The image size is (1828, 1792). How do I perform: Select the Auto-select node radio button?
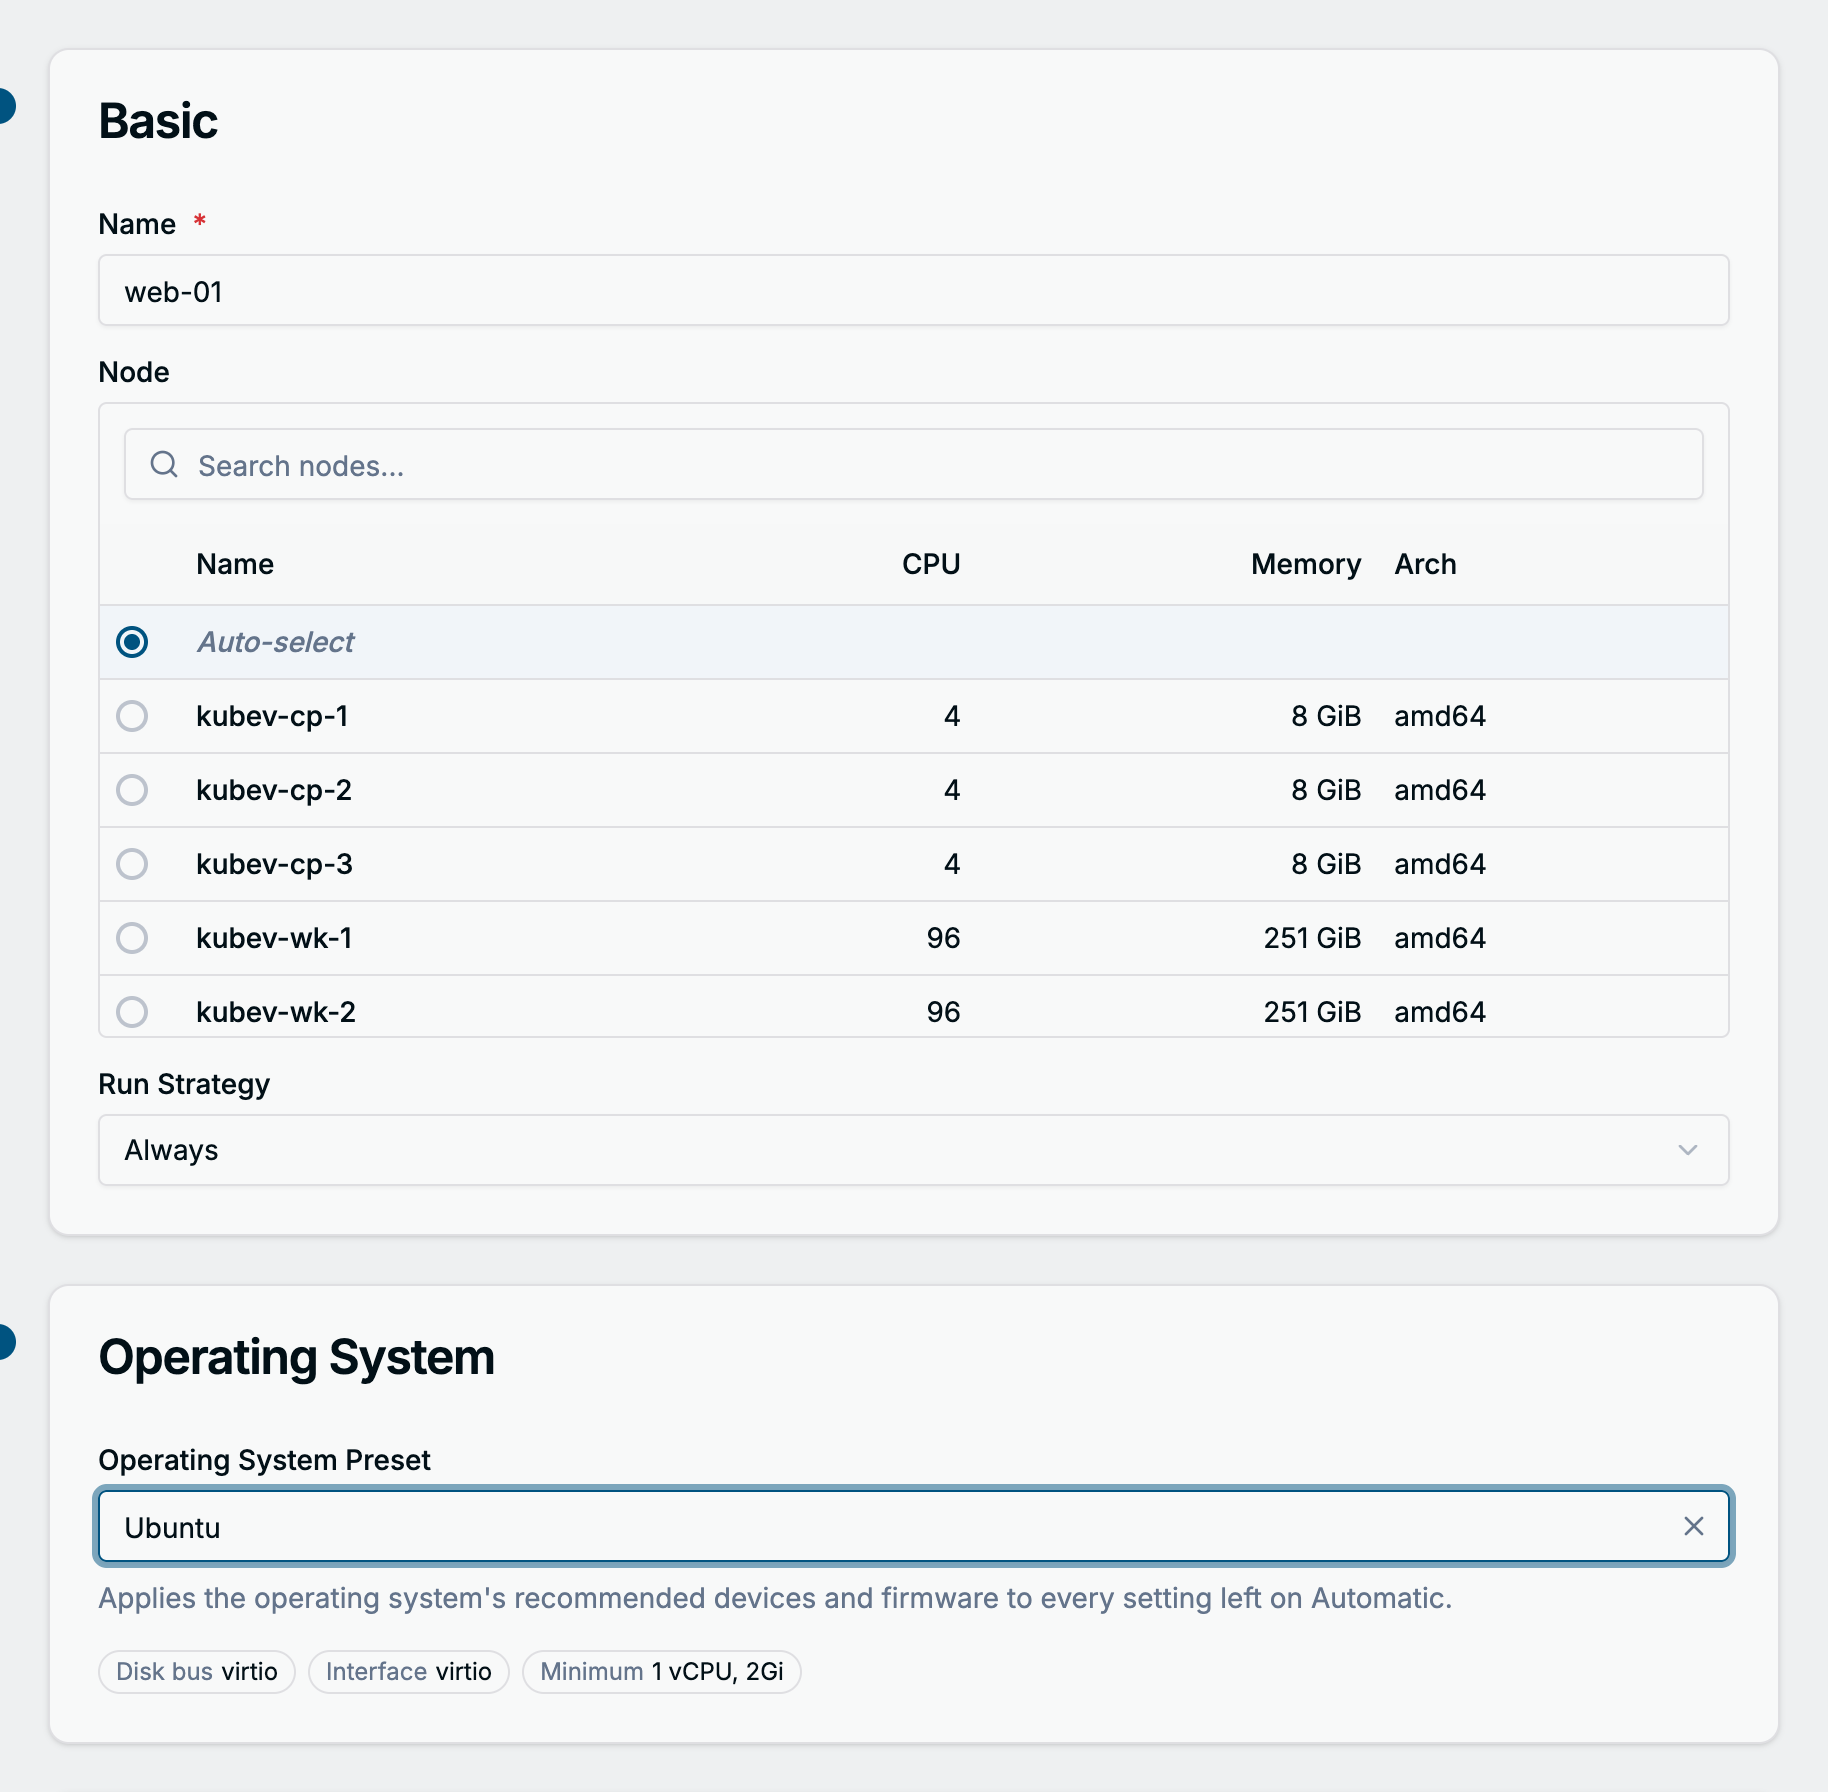pyautogui.click(x=132, y=642)
